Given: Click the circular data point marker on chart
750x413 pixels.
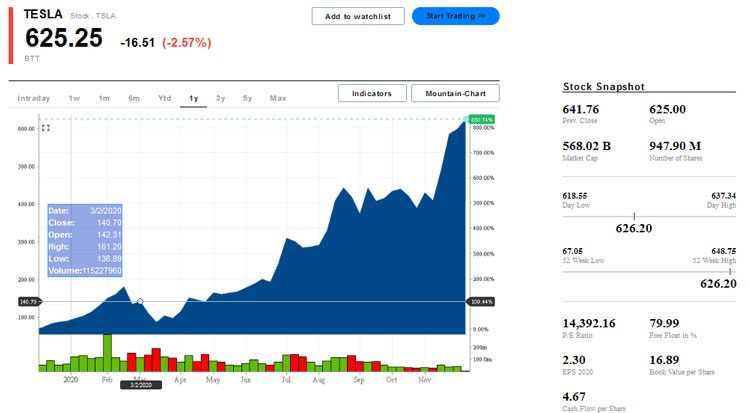Looking at the screenshot, I should pos(140,301).
